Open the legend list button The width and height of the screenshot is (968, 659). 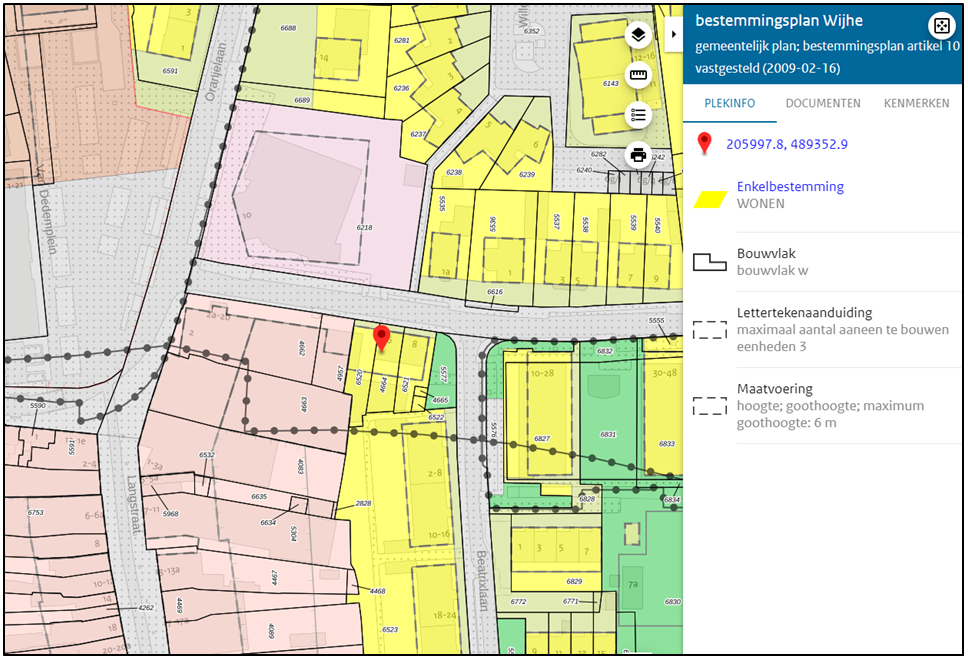[638, 115]
